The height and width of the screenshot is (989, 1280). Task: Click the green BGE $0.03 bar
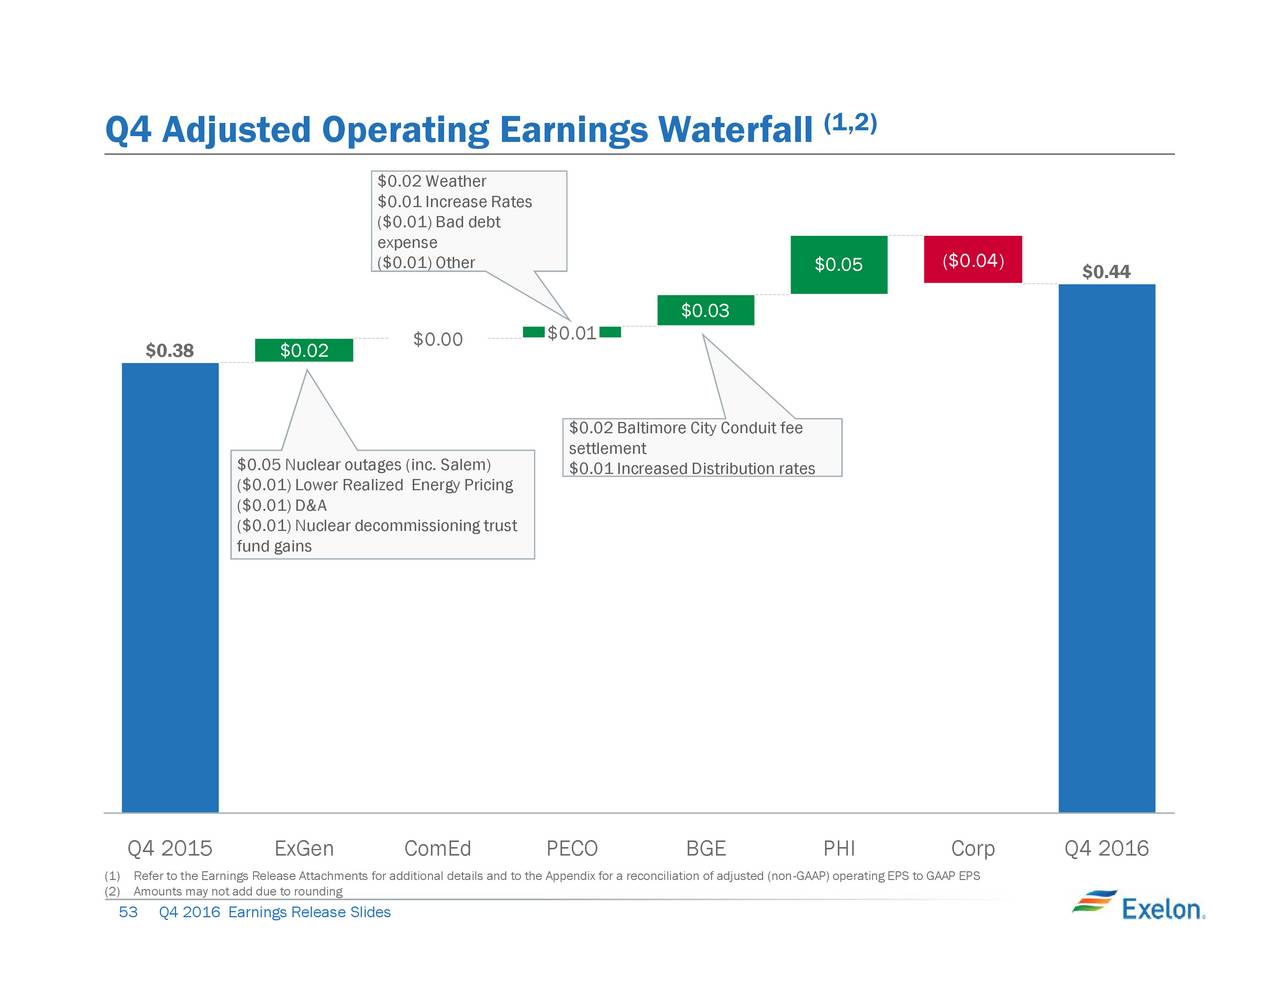(705, 310)
